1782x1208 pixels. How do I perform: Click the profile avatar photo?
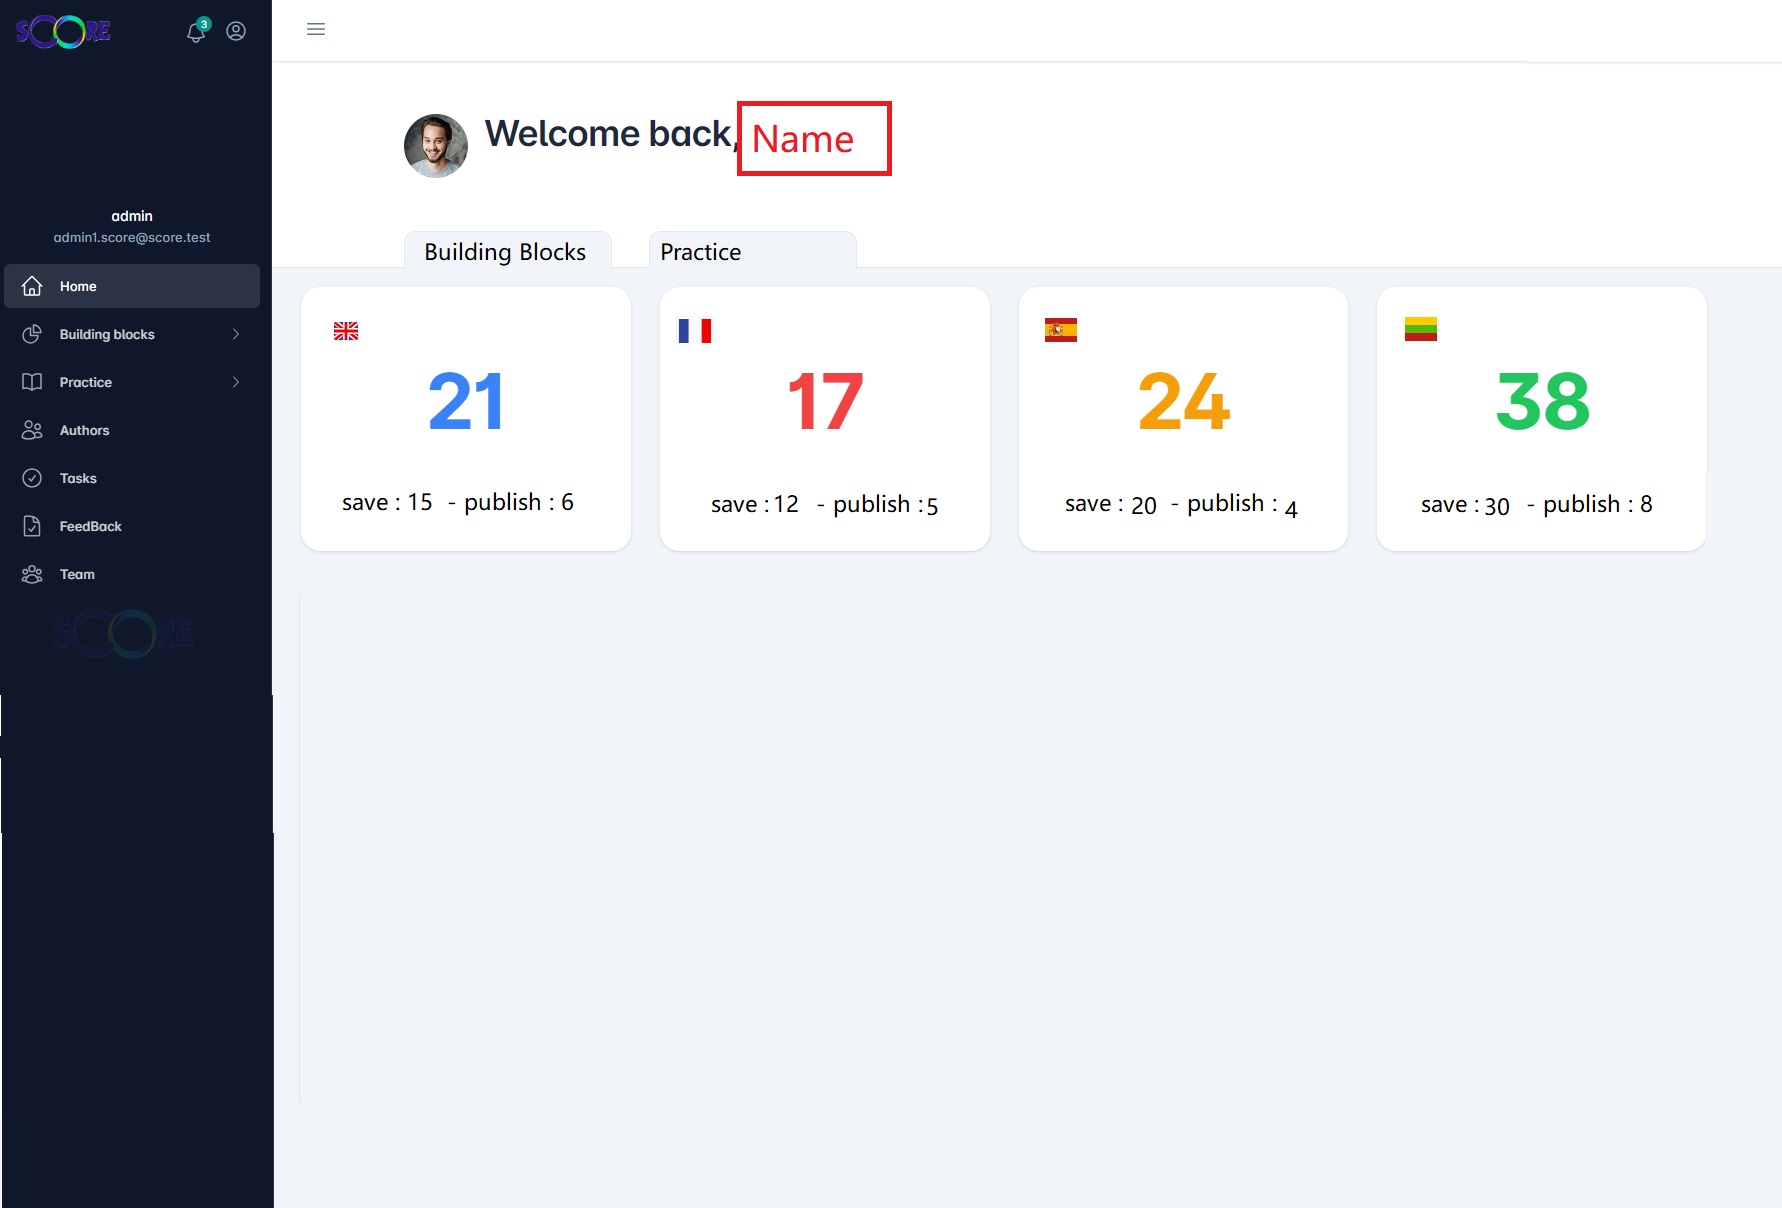click(436, 146)
